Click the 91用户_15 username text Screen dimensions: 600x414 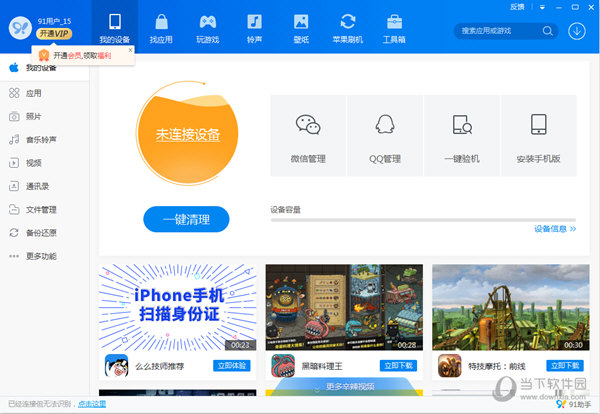(54, 21)
